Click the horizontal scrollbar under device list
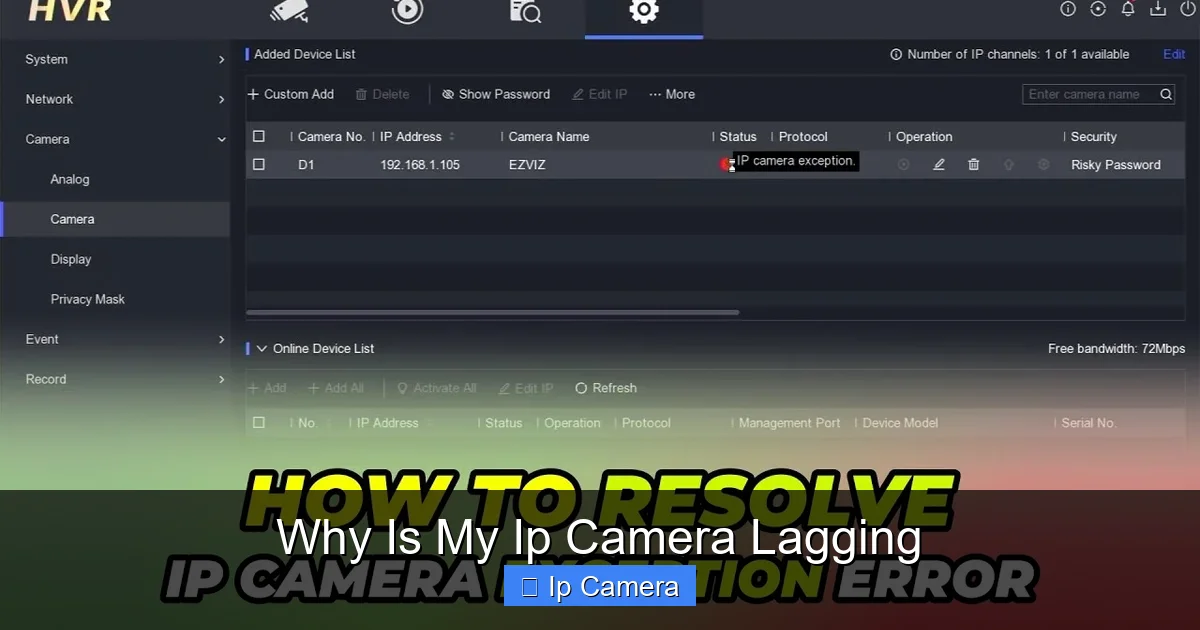The width and height of the screenshot is (1200, 630). click(493, 313)
